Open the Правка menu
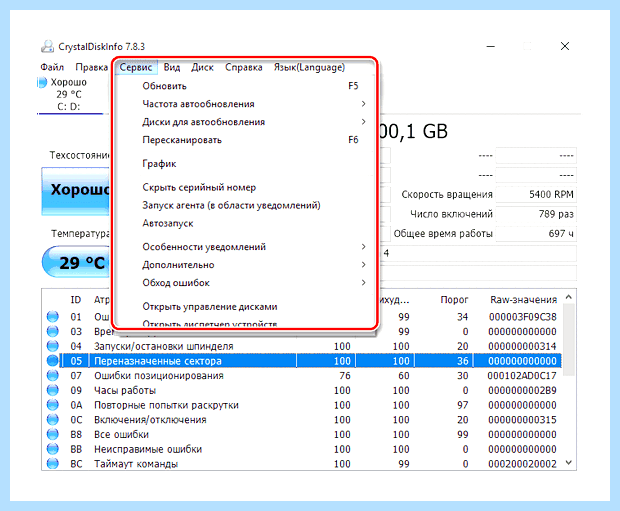The width and height of the screenshot is (620, 511). point(92,67)
